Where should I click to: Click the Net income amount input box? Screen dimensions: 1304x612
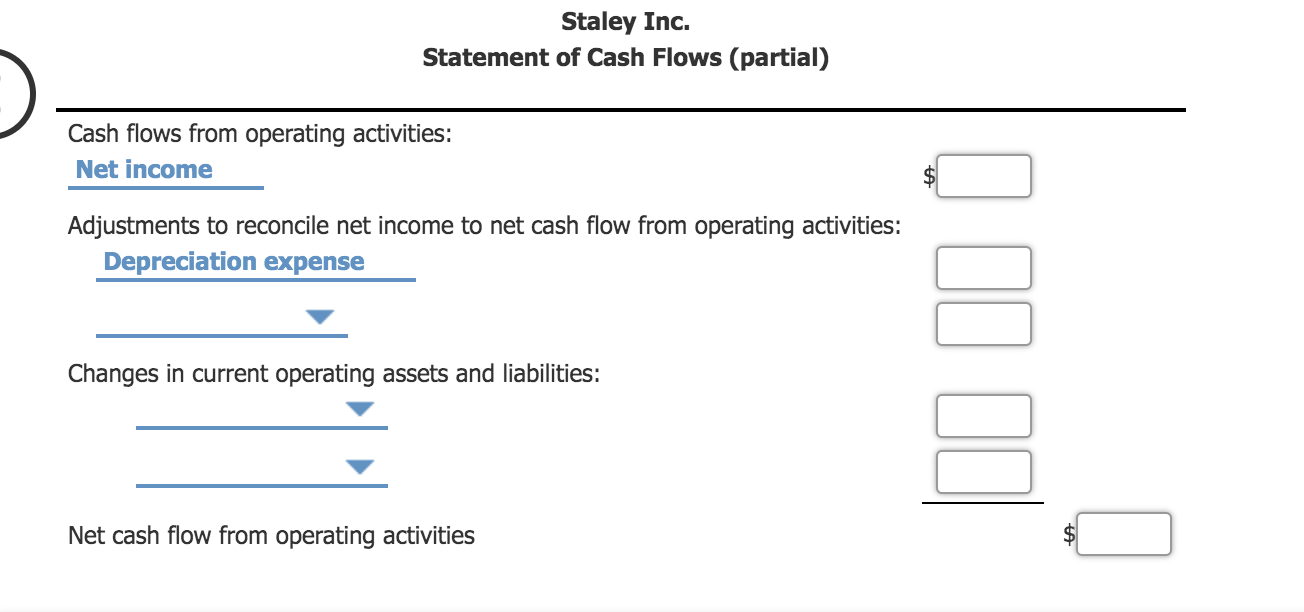(x=983, y=176)
